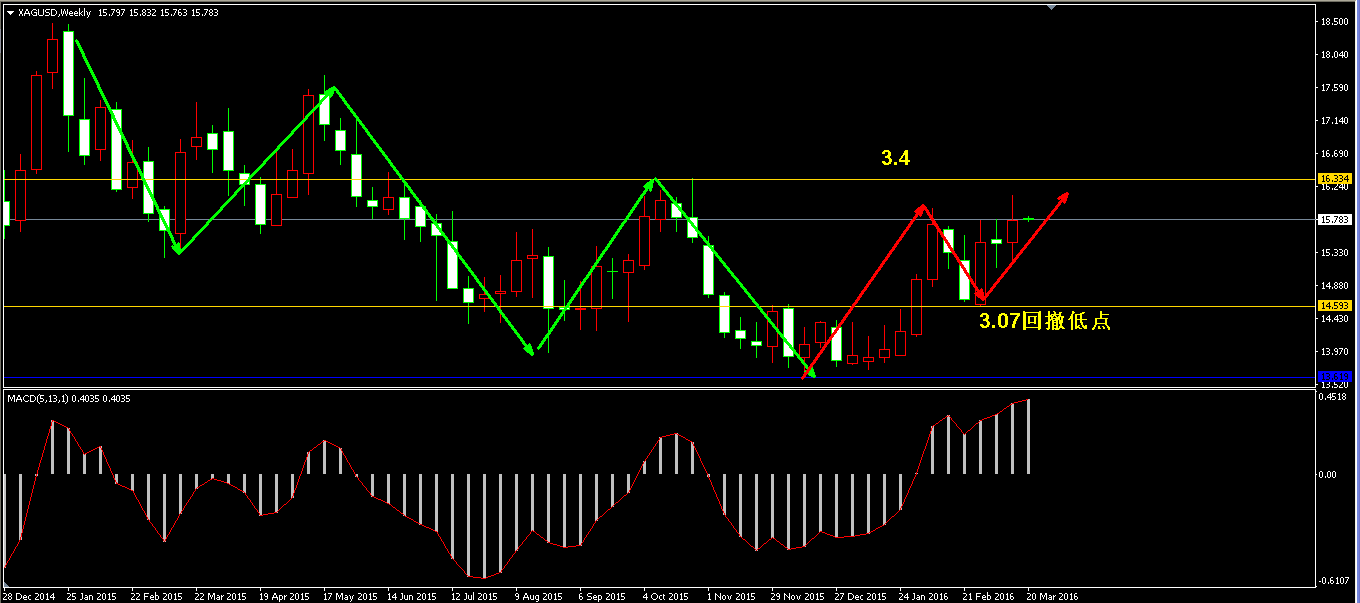Viewport: 1360px width, 603px height.
Task: Click the 18.500 level on price scale
Action: 1332,22
